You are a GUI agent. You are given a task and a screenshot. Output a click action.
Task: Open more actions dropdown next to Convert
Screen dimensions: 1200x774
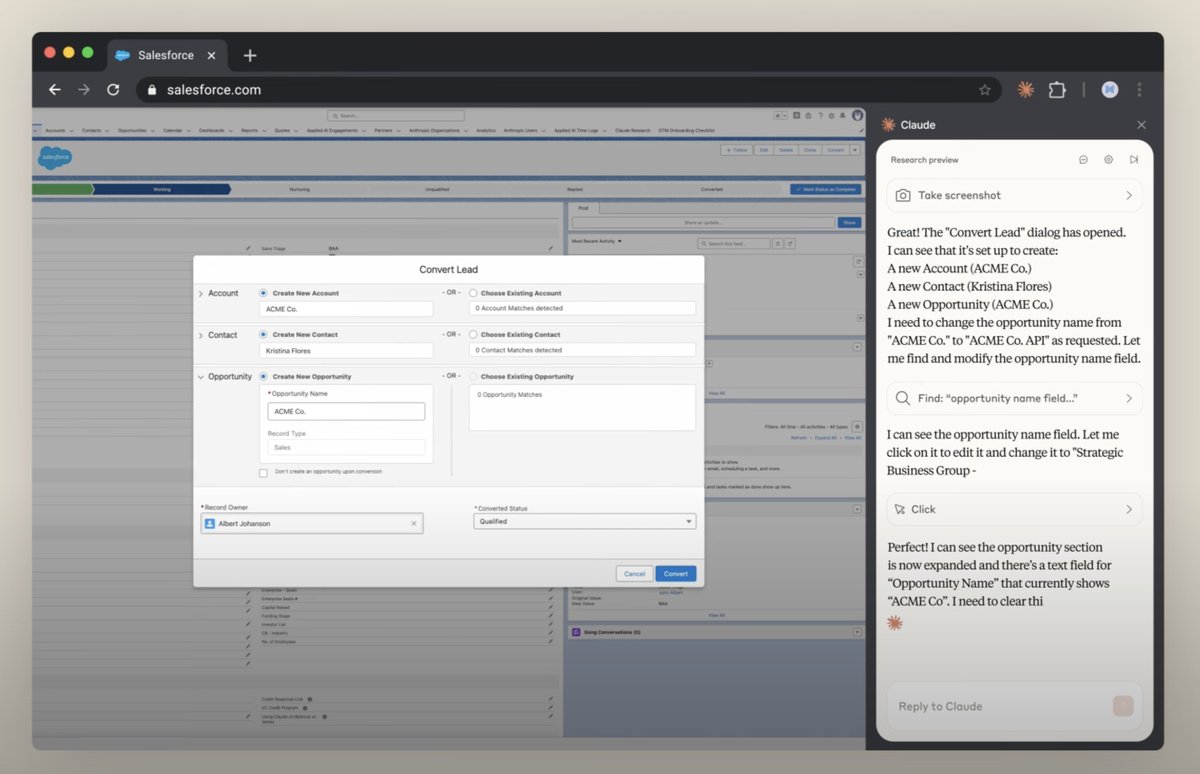coord(855,150)
